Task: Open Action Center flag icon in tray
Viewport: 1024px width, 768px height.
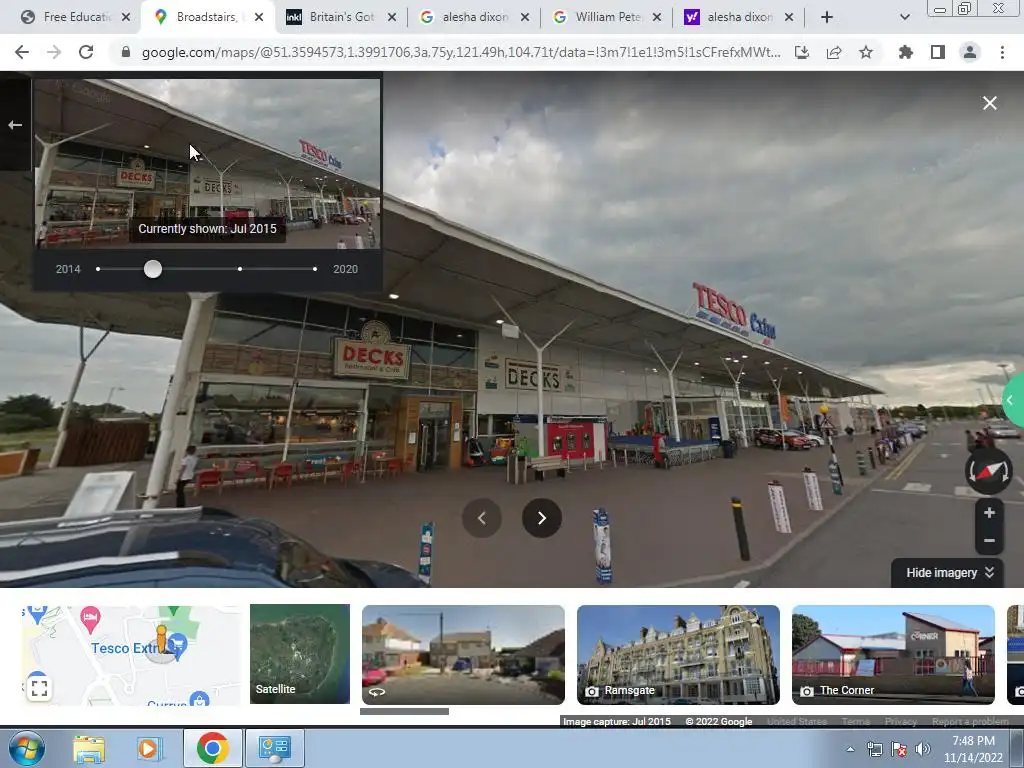Action: [899, 749]
